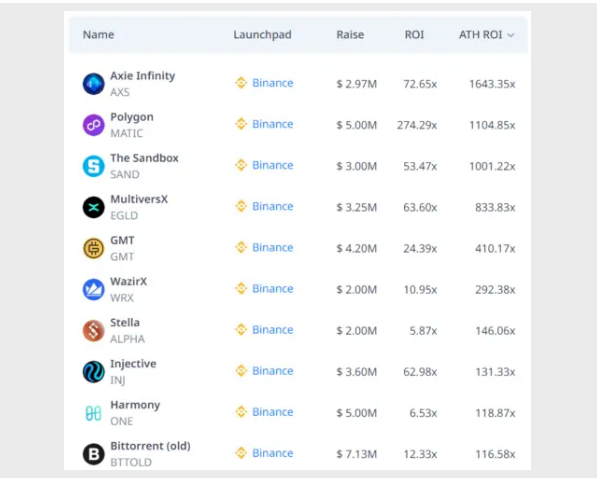This screenshot has width=604, height=479.
Task: Open the Harmony project name
Action: pyautogui.click(x=135, y=405)
